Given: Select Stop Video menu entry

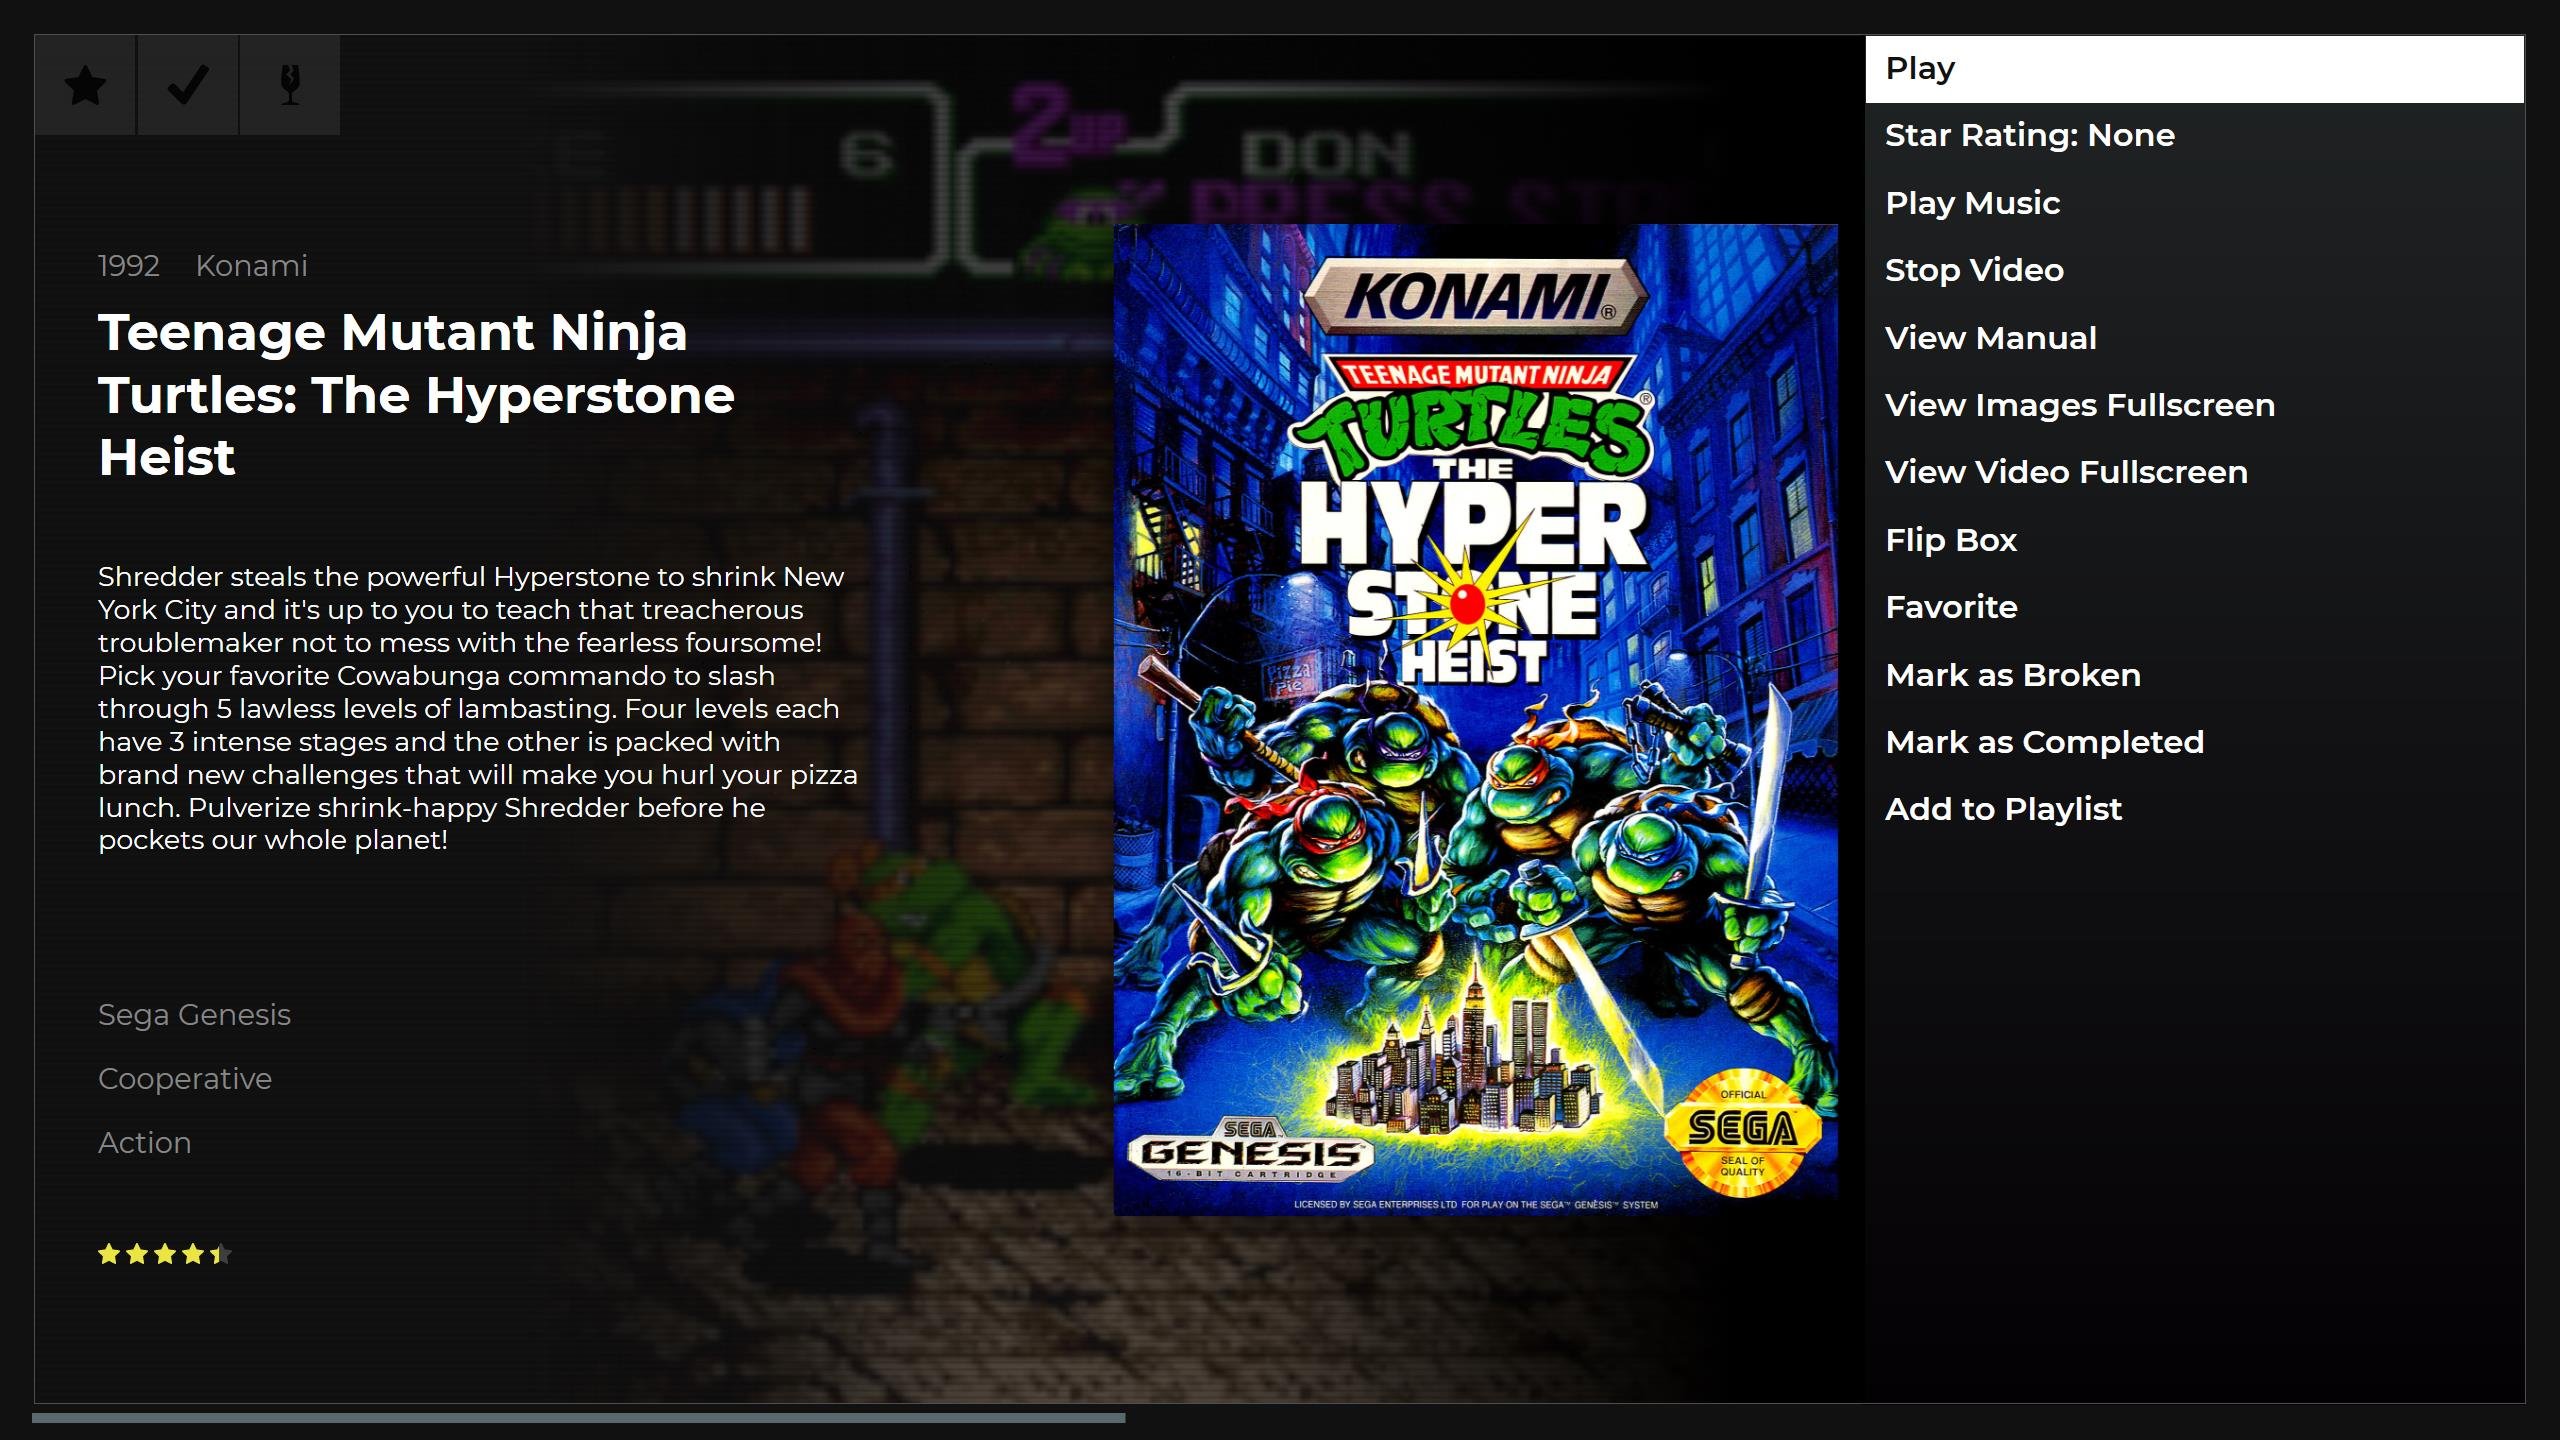Looking at the screenshot, I should tap(2194, 270).
